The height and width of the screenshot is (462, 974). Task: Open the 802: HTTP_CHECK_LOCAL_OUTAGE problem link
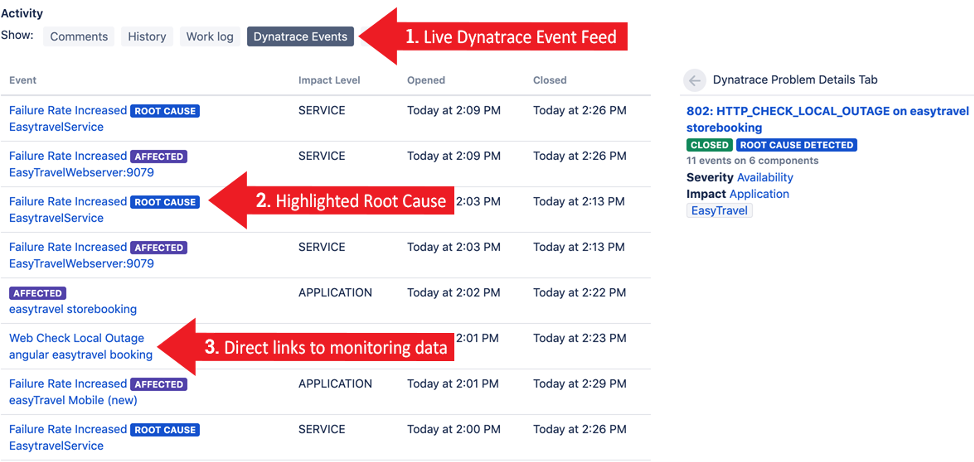coord(827,119)
